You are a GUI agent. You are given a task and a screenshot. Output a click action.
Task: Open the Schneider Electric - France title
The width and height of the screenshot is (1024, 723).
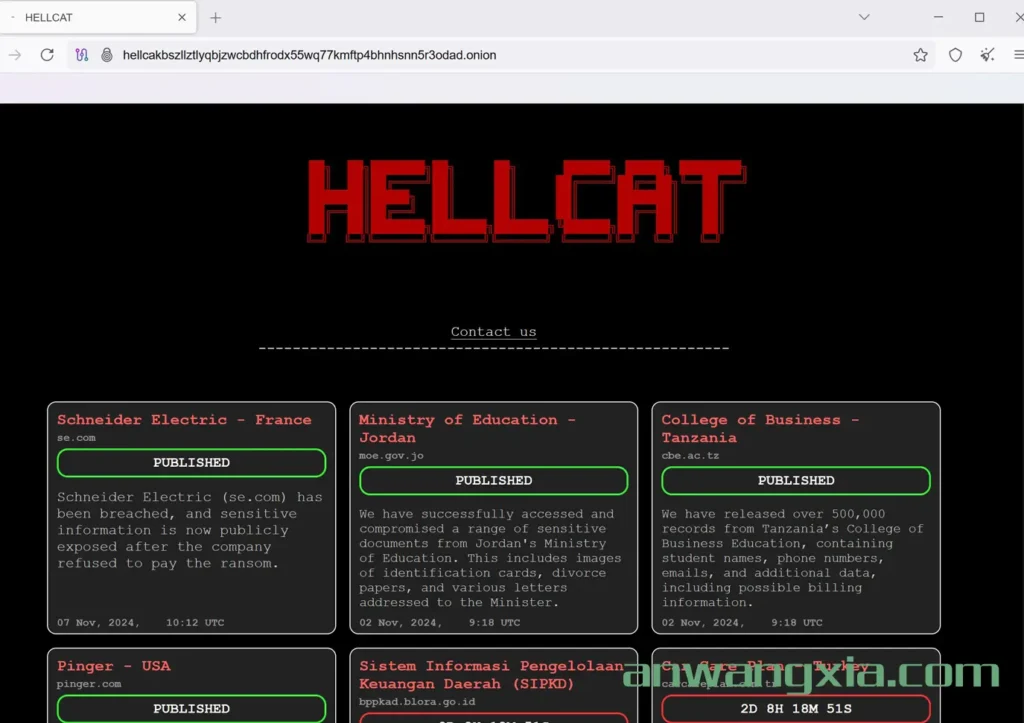(184, 420)
